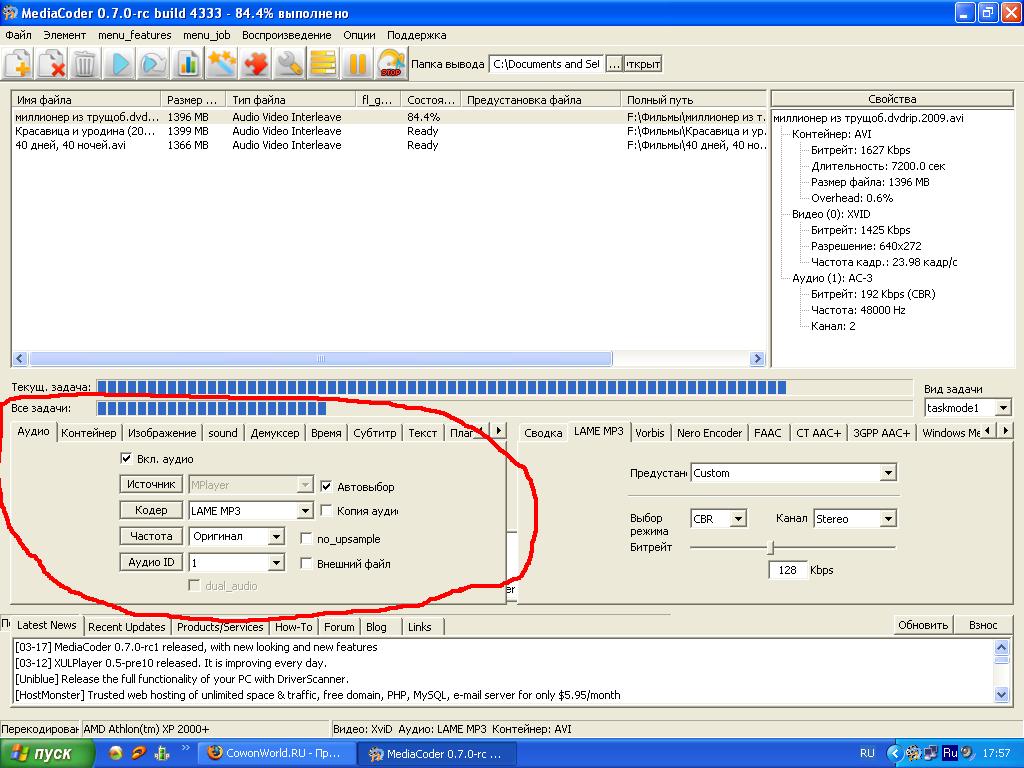
Task: Open CowonWorld.RU browser window in taskbar
Action: click(277, 753)
